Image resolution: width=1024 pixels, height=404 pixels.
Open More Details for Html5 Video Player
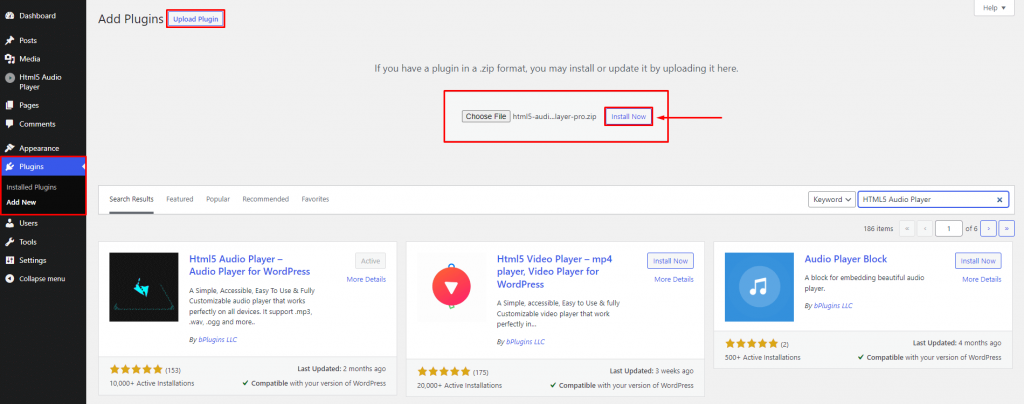click(674, 279)
